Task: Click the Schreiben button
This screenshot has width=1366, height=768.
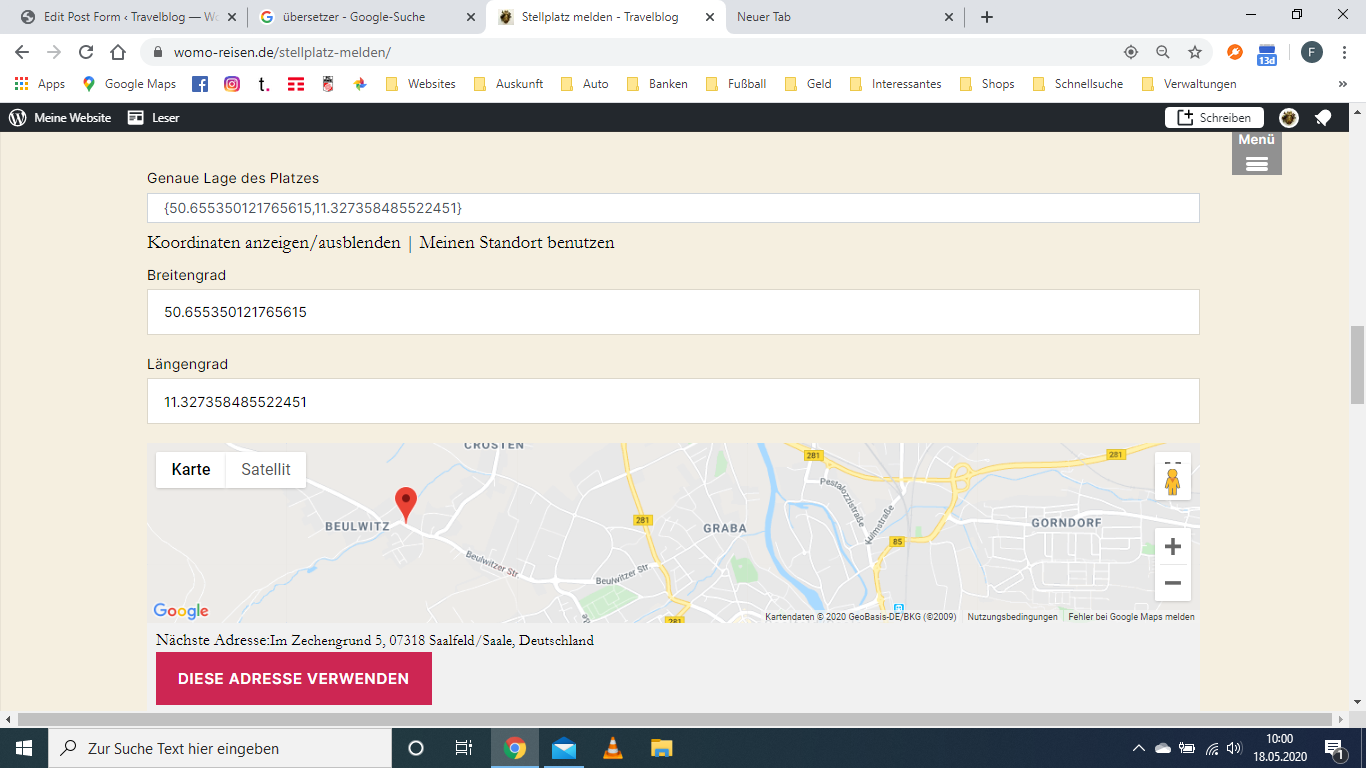Action: tap(1214, 118)
